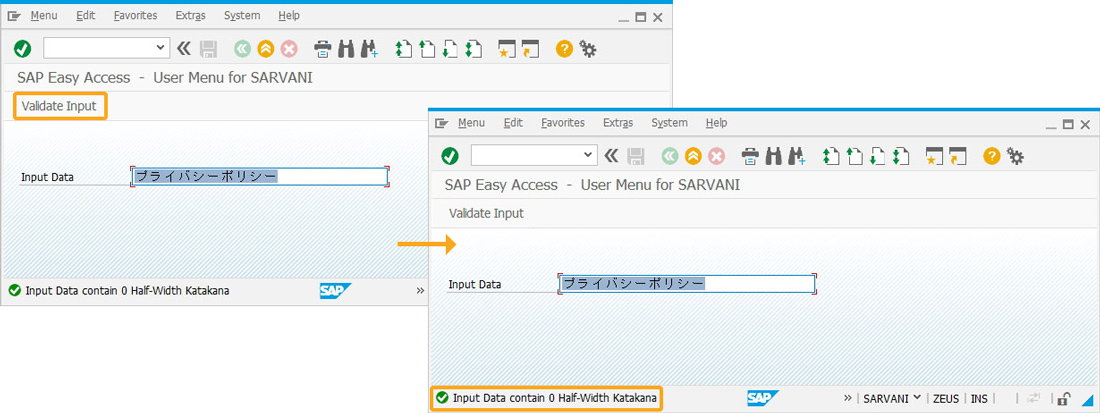
Task: Open Menu in back window menu bar
Action: tap(43, 15)
